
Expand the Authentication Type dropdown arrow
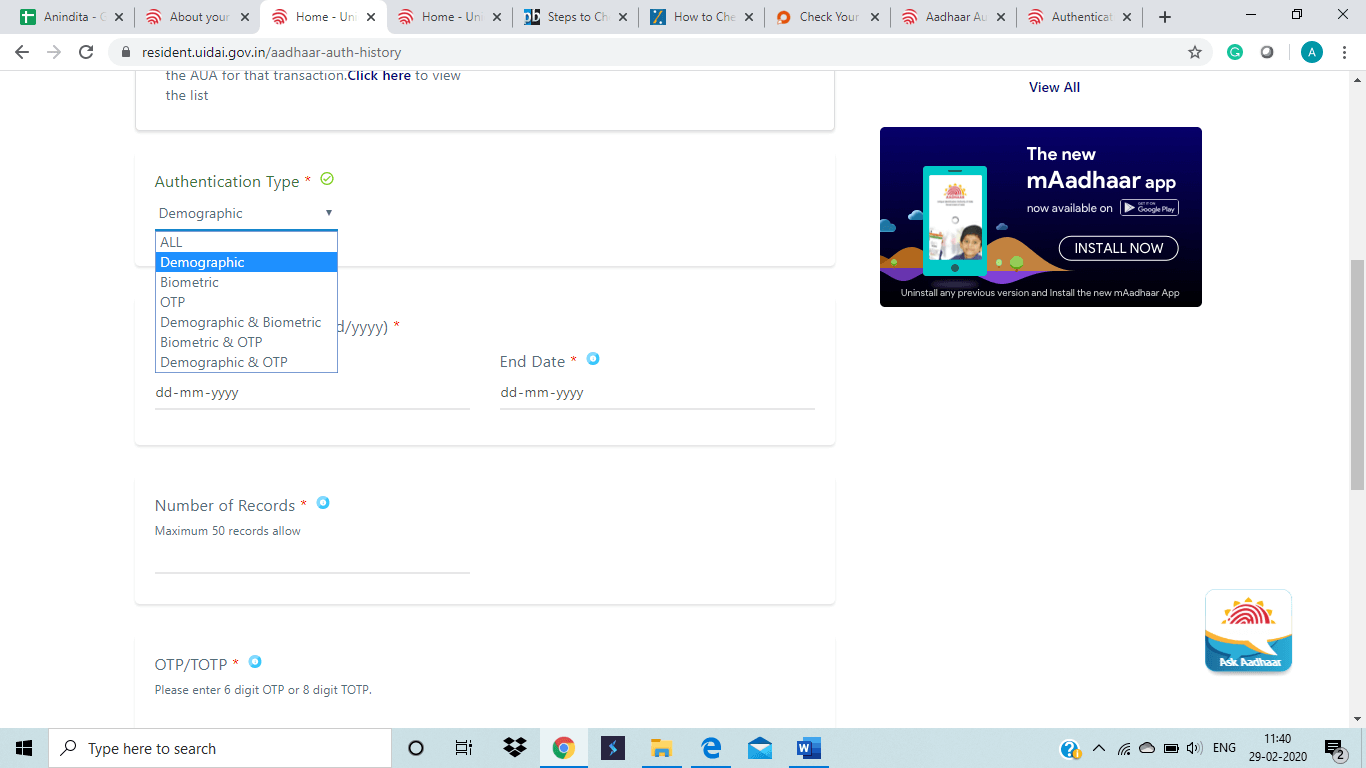click(x=328, y=213)
